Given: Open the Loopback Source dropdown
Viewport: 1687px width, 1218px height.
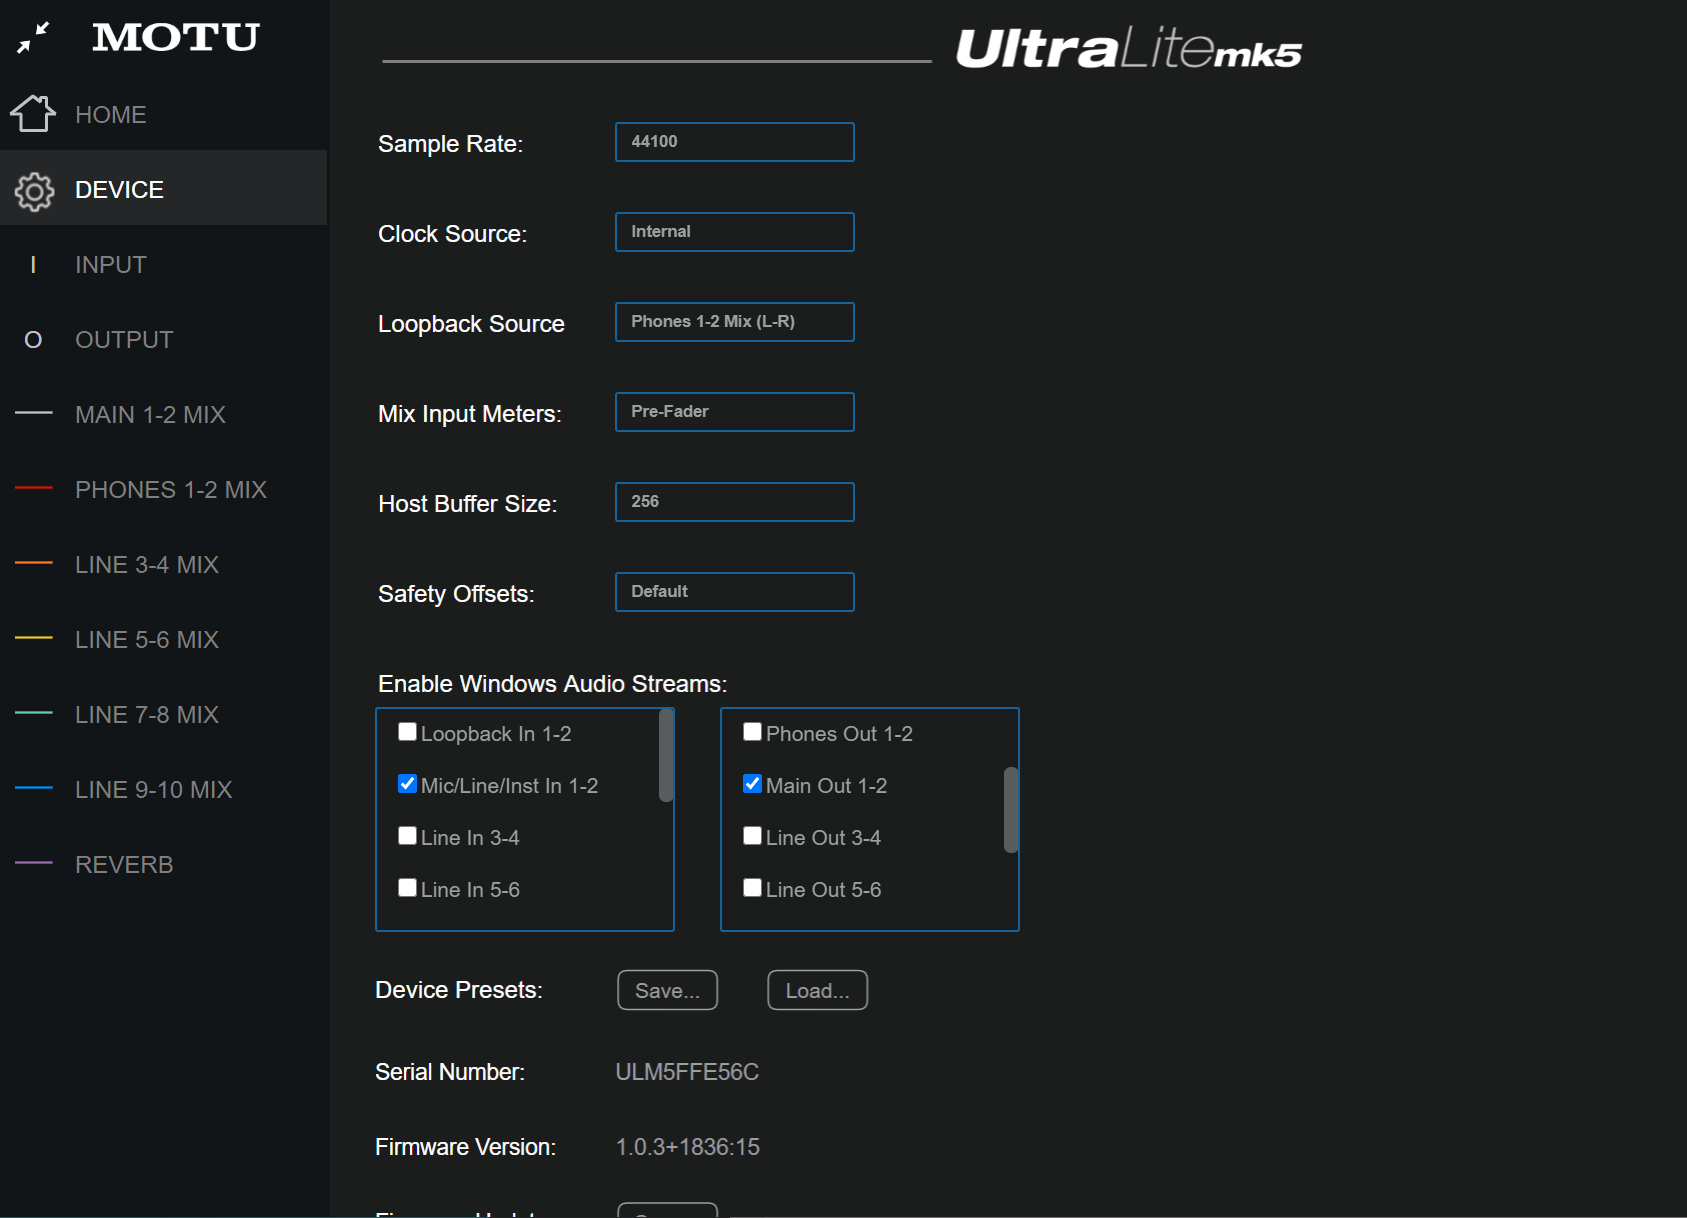Looking at the screenshot, I should pos(734,322).
